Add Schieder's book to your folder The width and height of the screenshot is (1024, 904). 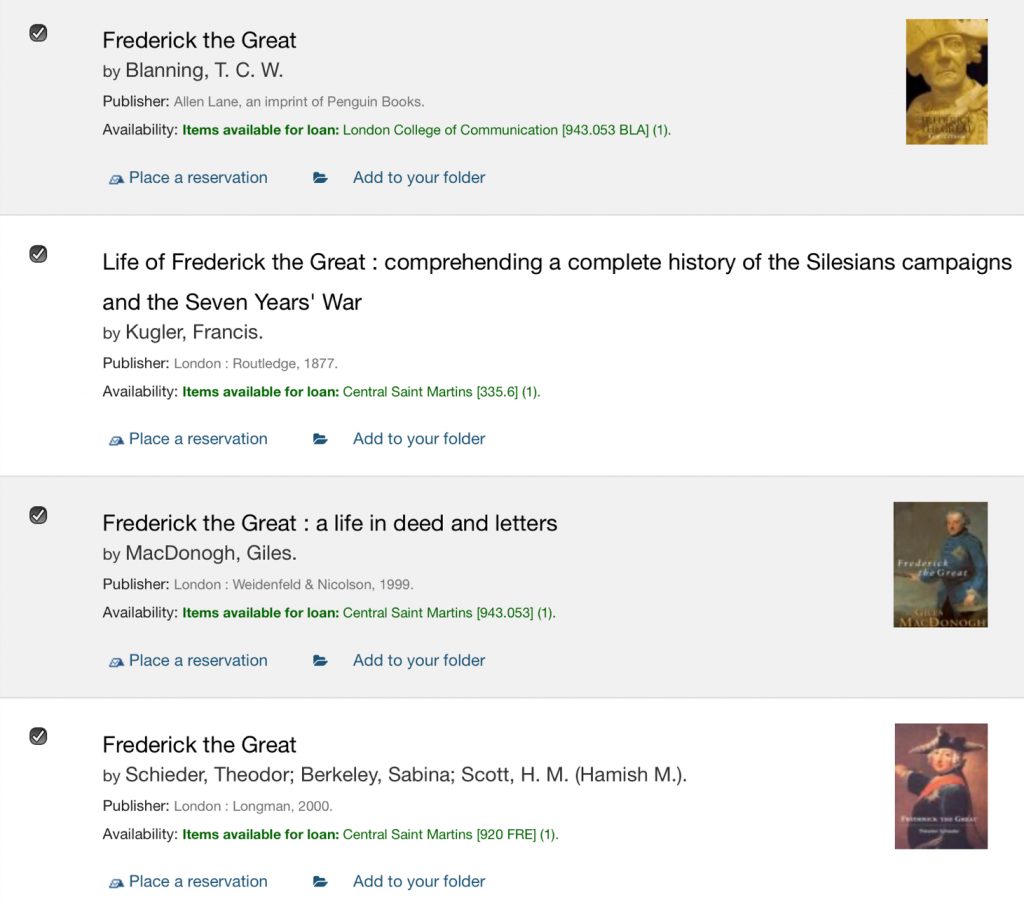point(418,882)
